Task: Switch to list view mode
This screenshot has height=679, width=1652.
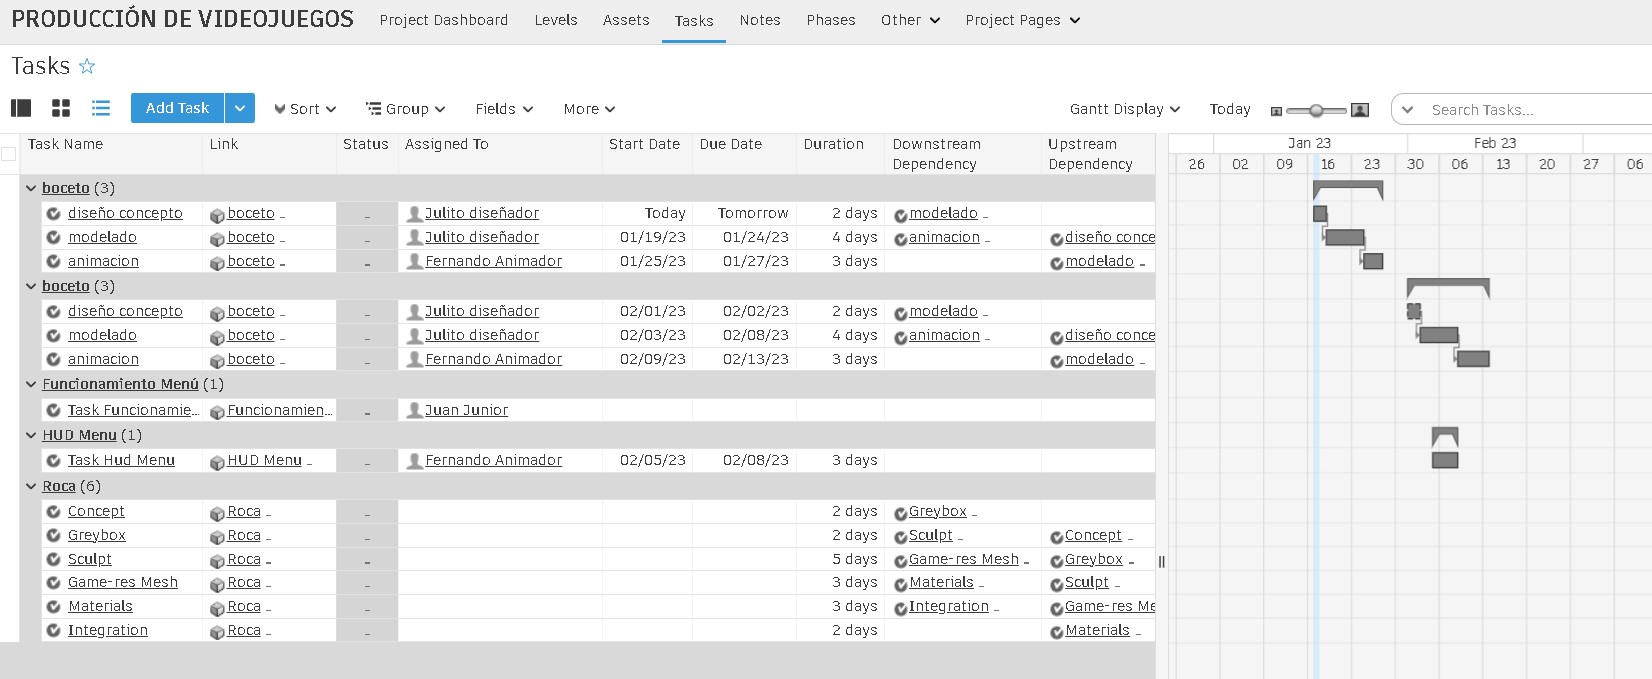Action: (101, 108)
